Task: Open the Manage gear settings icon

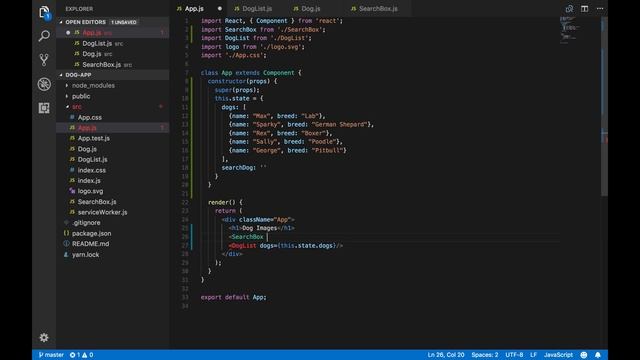Action: [44, 338]
